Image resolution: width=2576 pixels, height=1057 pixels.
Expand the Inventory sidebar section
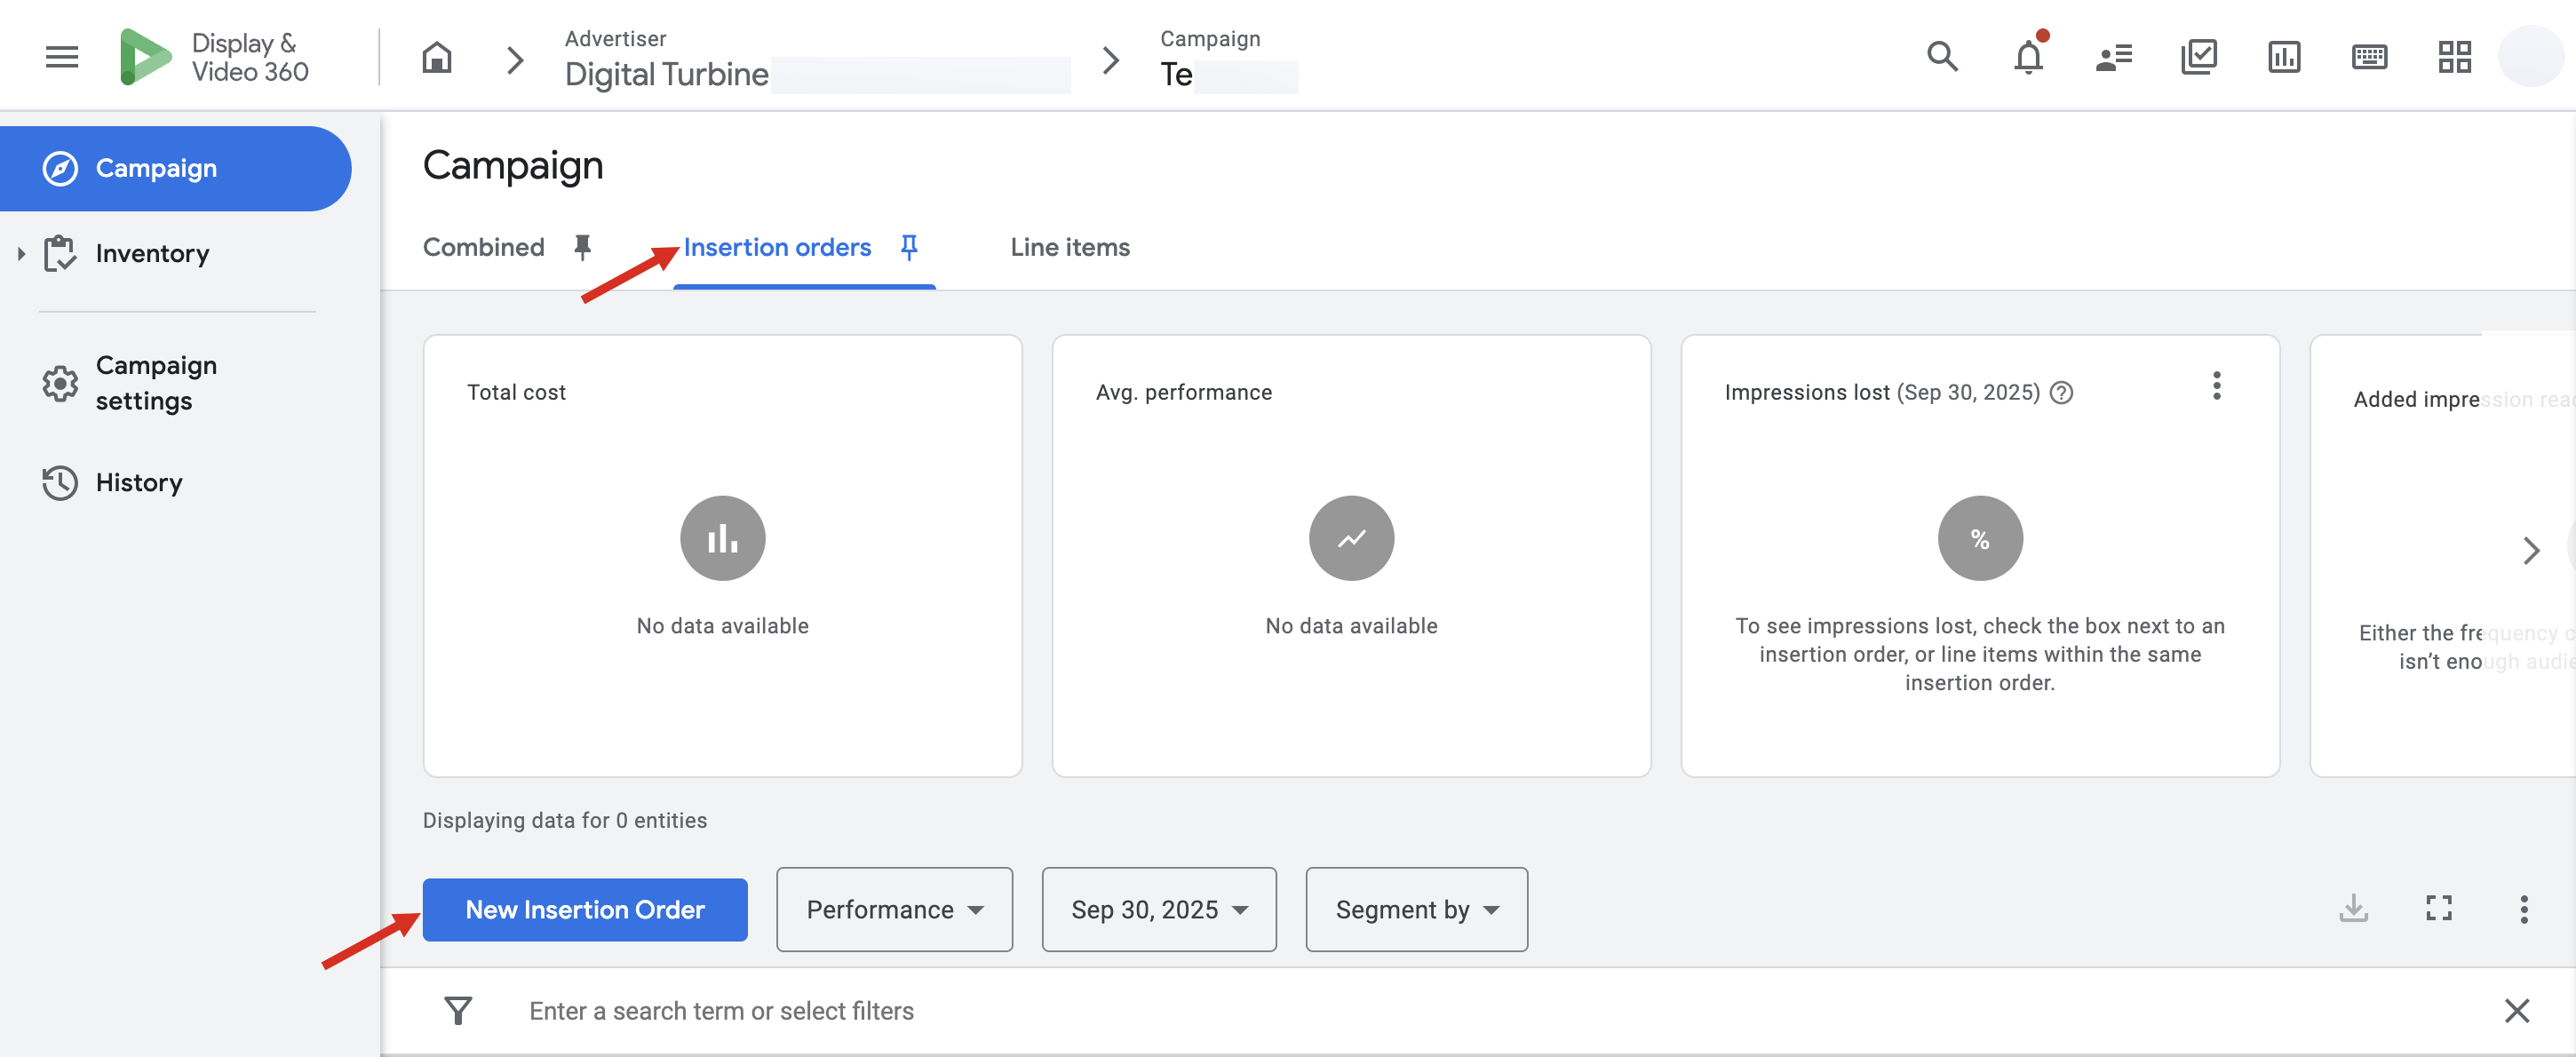pyautogui.click(x=21, y=254)
